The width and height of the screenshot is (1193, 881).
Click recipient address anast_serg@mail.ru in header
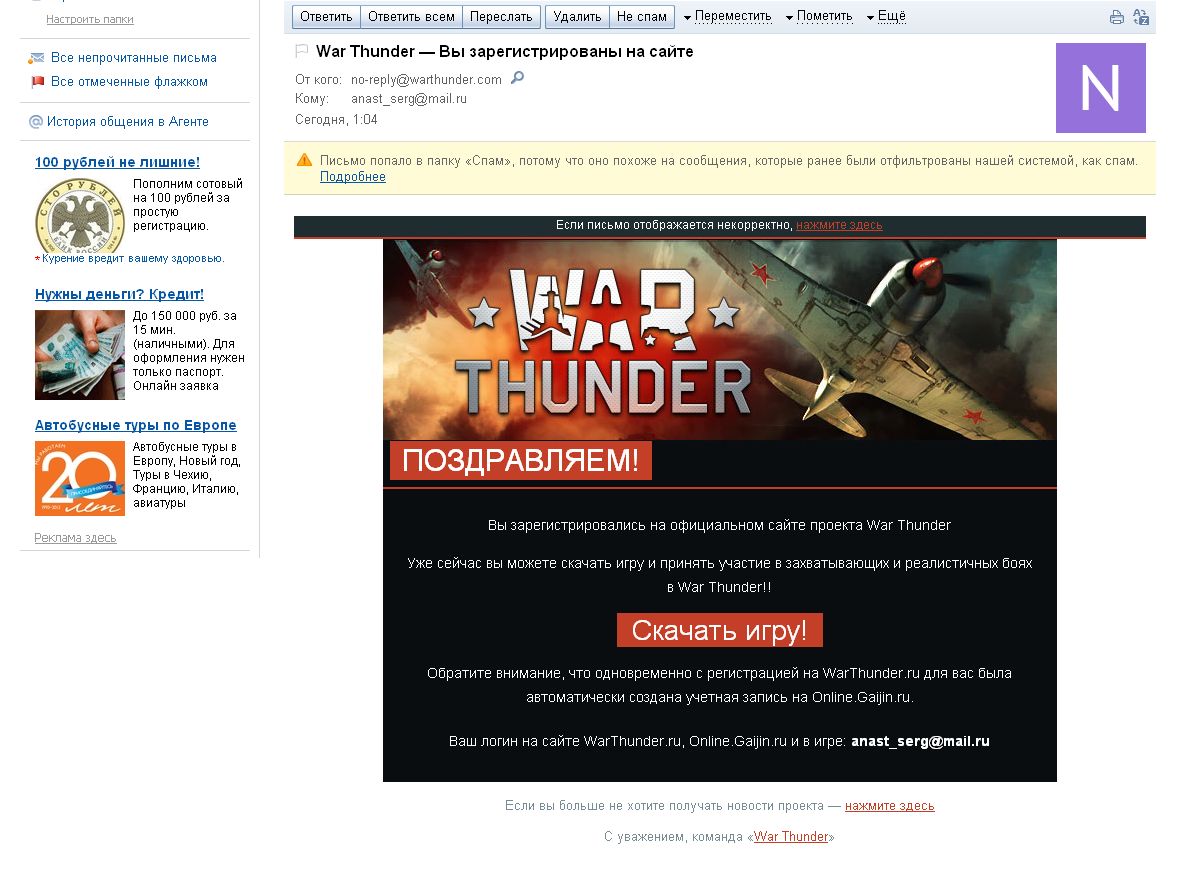(409, 99)
